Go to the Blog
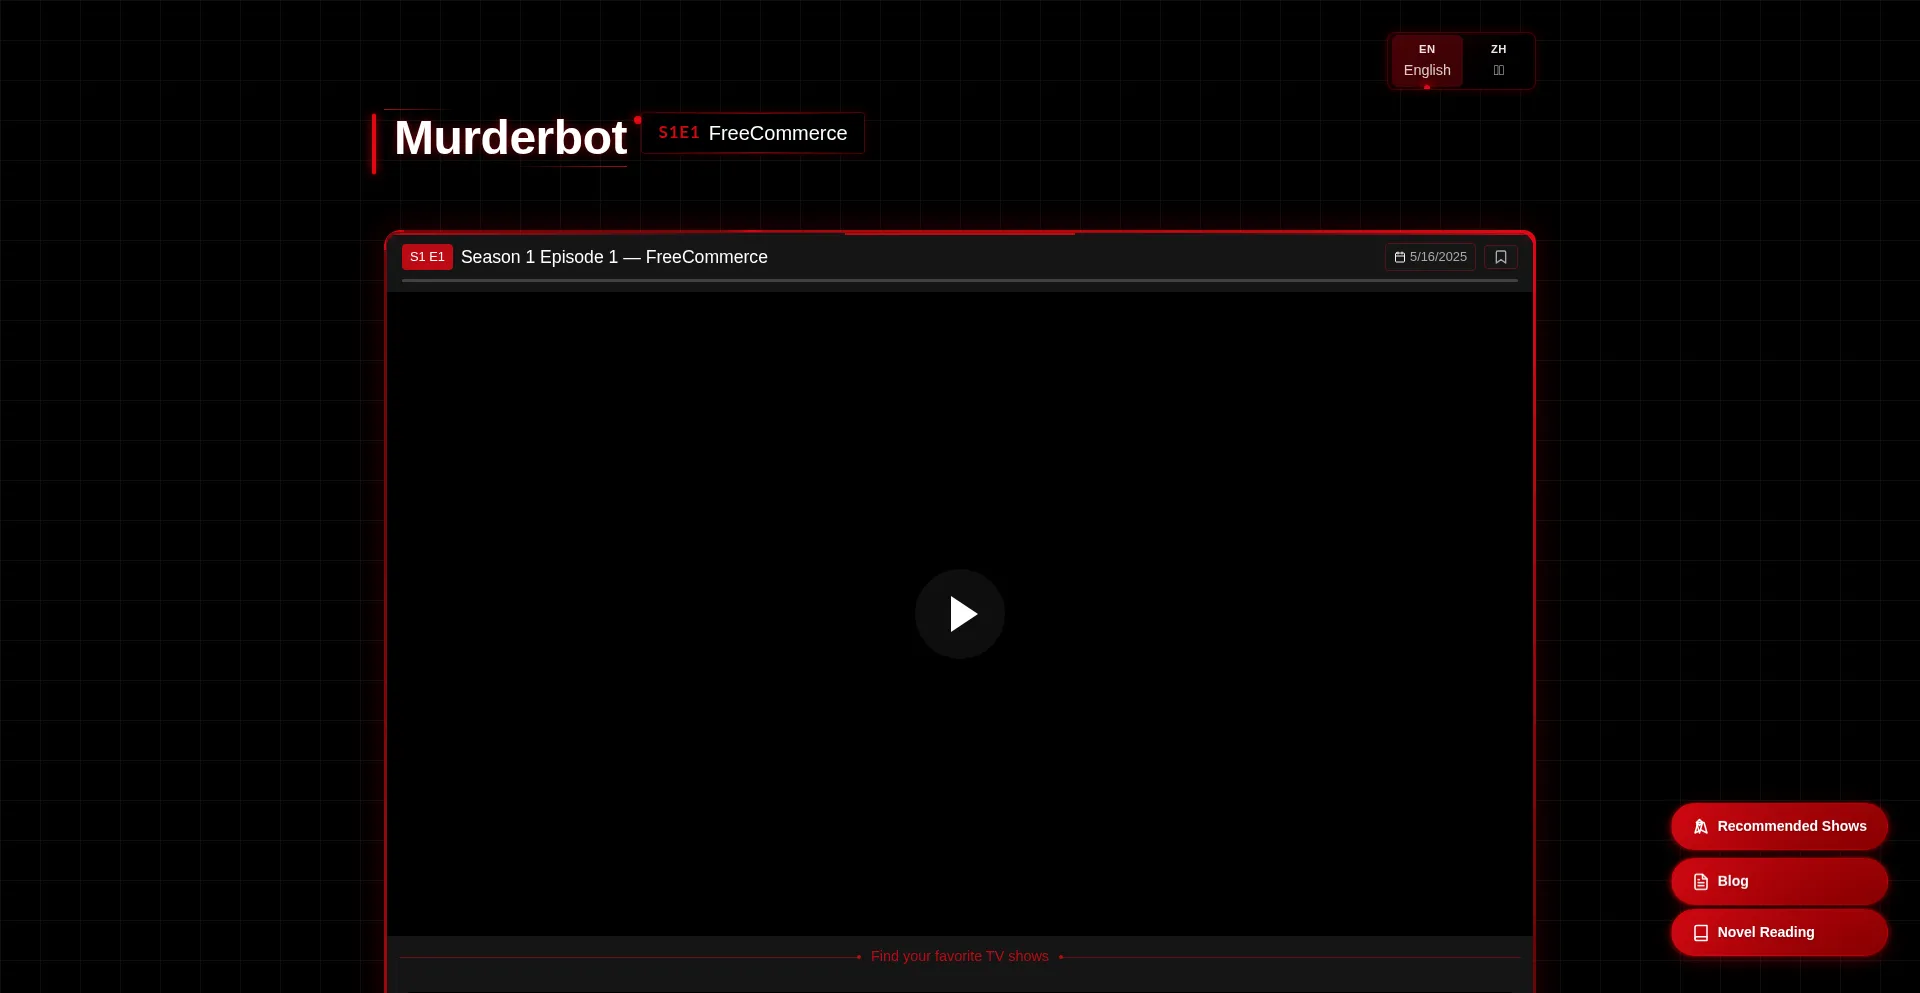 tap(1778, 882)
